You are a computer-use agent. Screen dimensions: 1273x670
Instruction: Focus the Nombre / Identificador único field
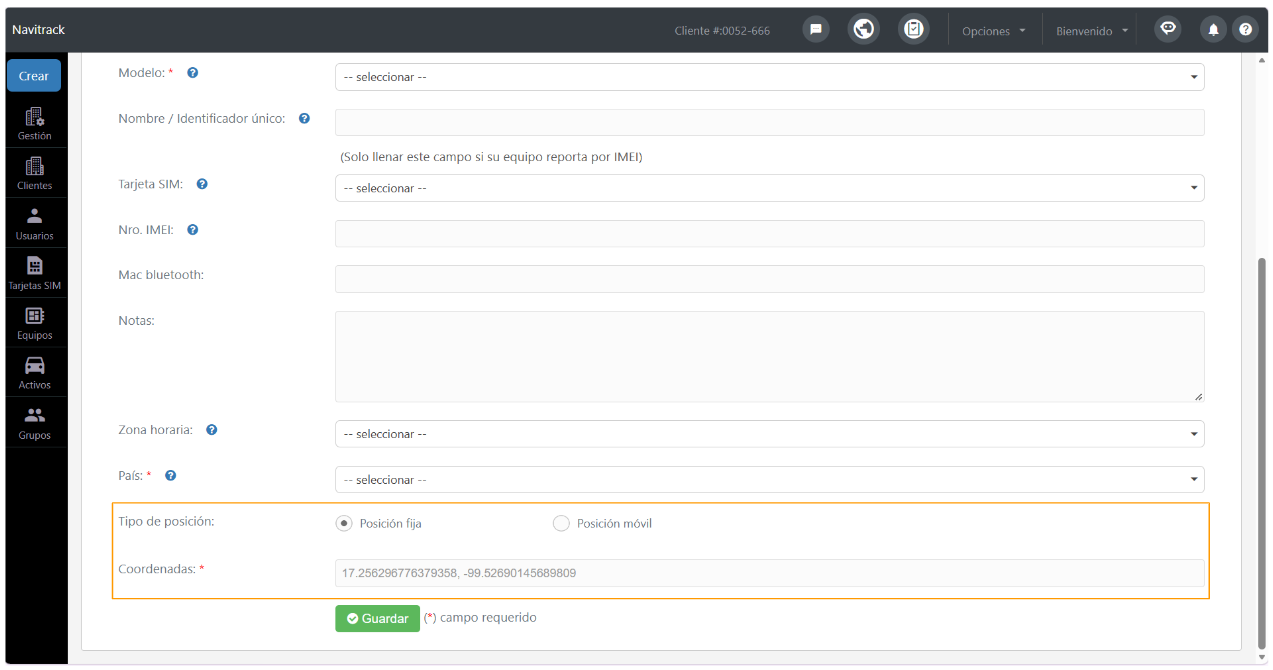click(x=769, y=122)
